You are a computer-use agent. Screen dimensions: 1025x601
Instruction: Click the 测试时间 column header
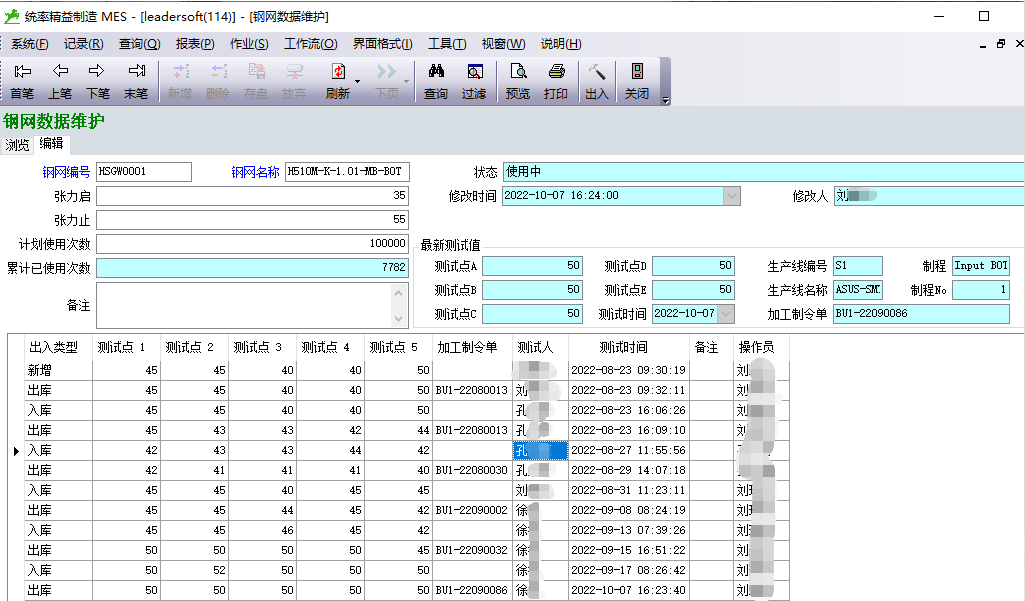point(629,347)
